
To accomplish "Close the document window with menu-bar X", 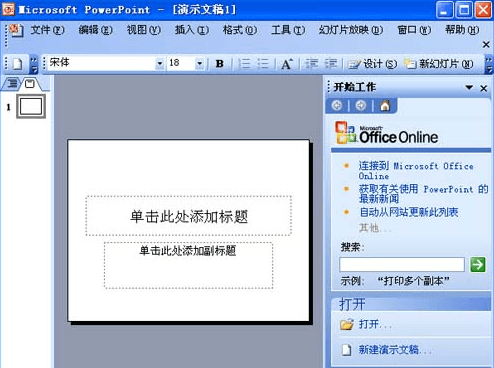I will (x=486, y=44).
